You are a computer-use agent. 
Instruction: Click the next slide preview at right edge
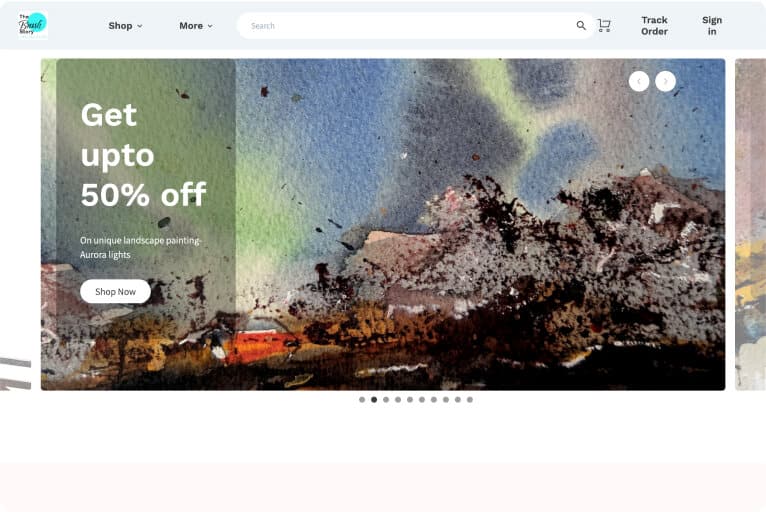(750, 225)
